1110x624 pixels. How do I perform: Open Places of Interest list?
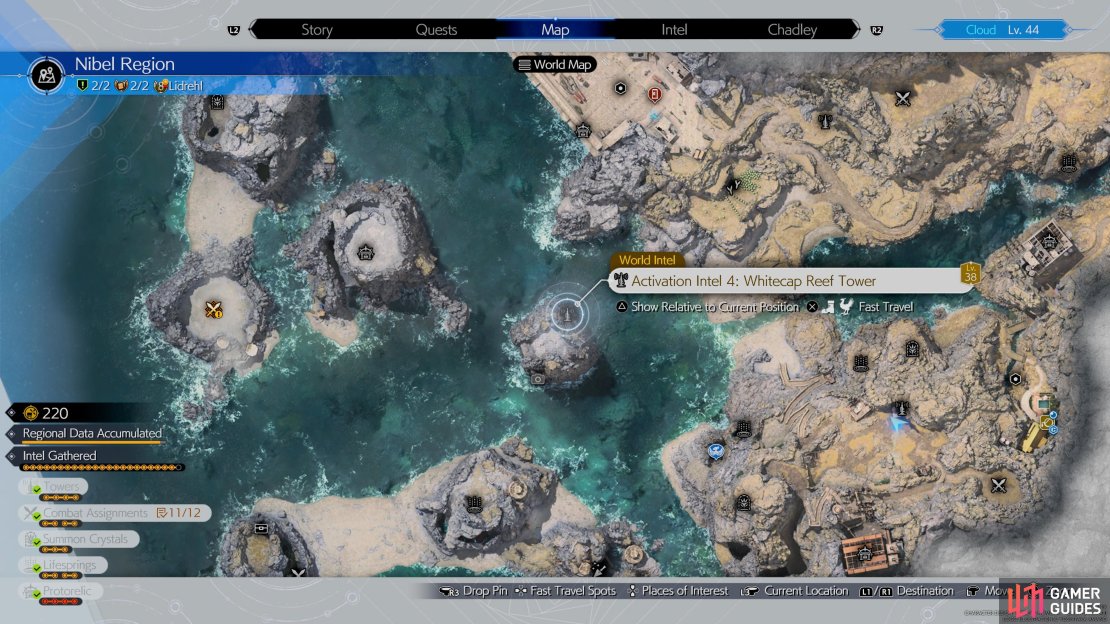[x=678, y=591]
